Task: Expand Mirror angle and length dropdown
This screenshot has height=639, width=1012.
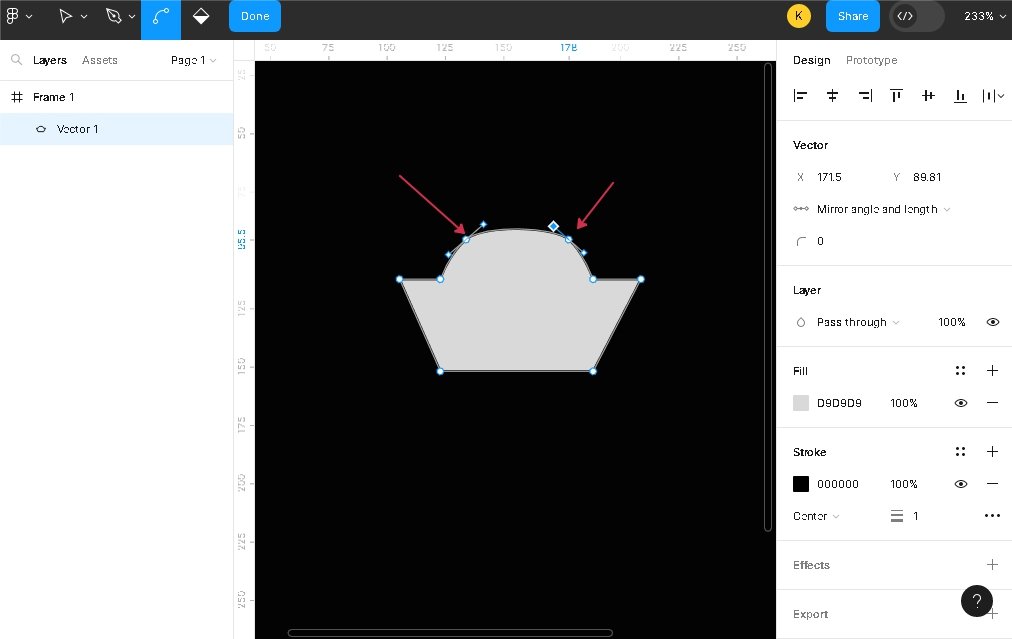Action: pyautogui.click(x=877, y=209)
